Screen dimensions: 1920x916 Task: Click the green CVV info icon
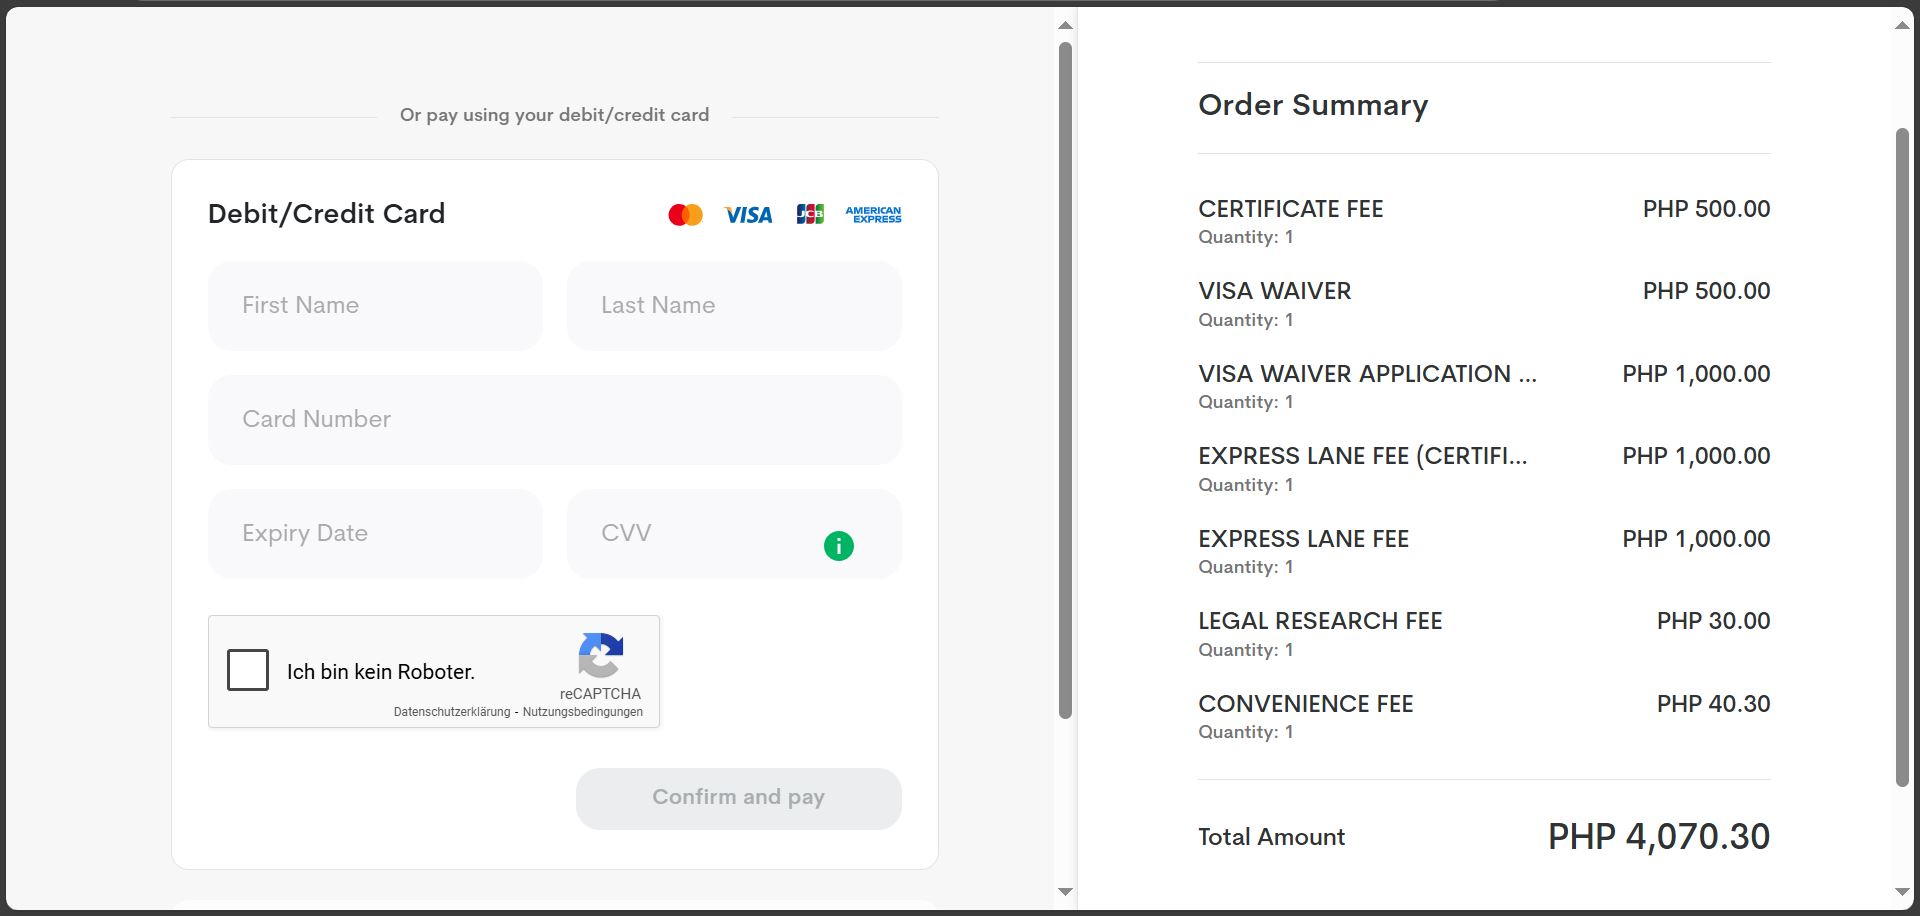(840, 546)
